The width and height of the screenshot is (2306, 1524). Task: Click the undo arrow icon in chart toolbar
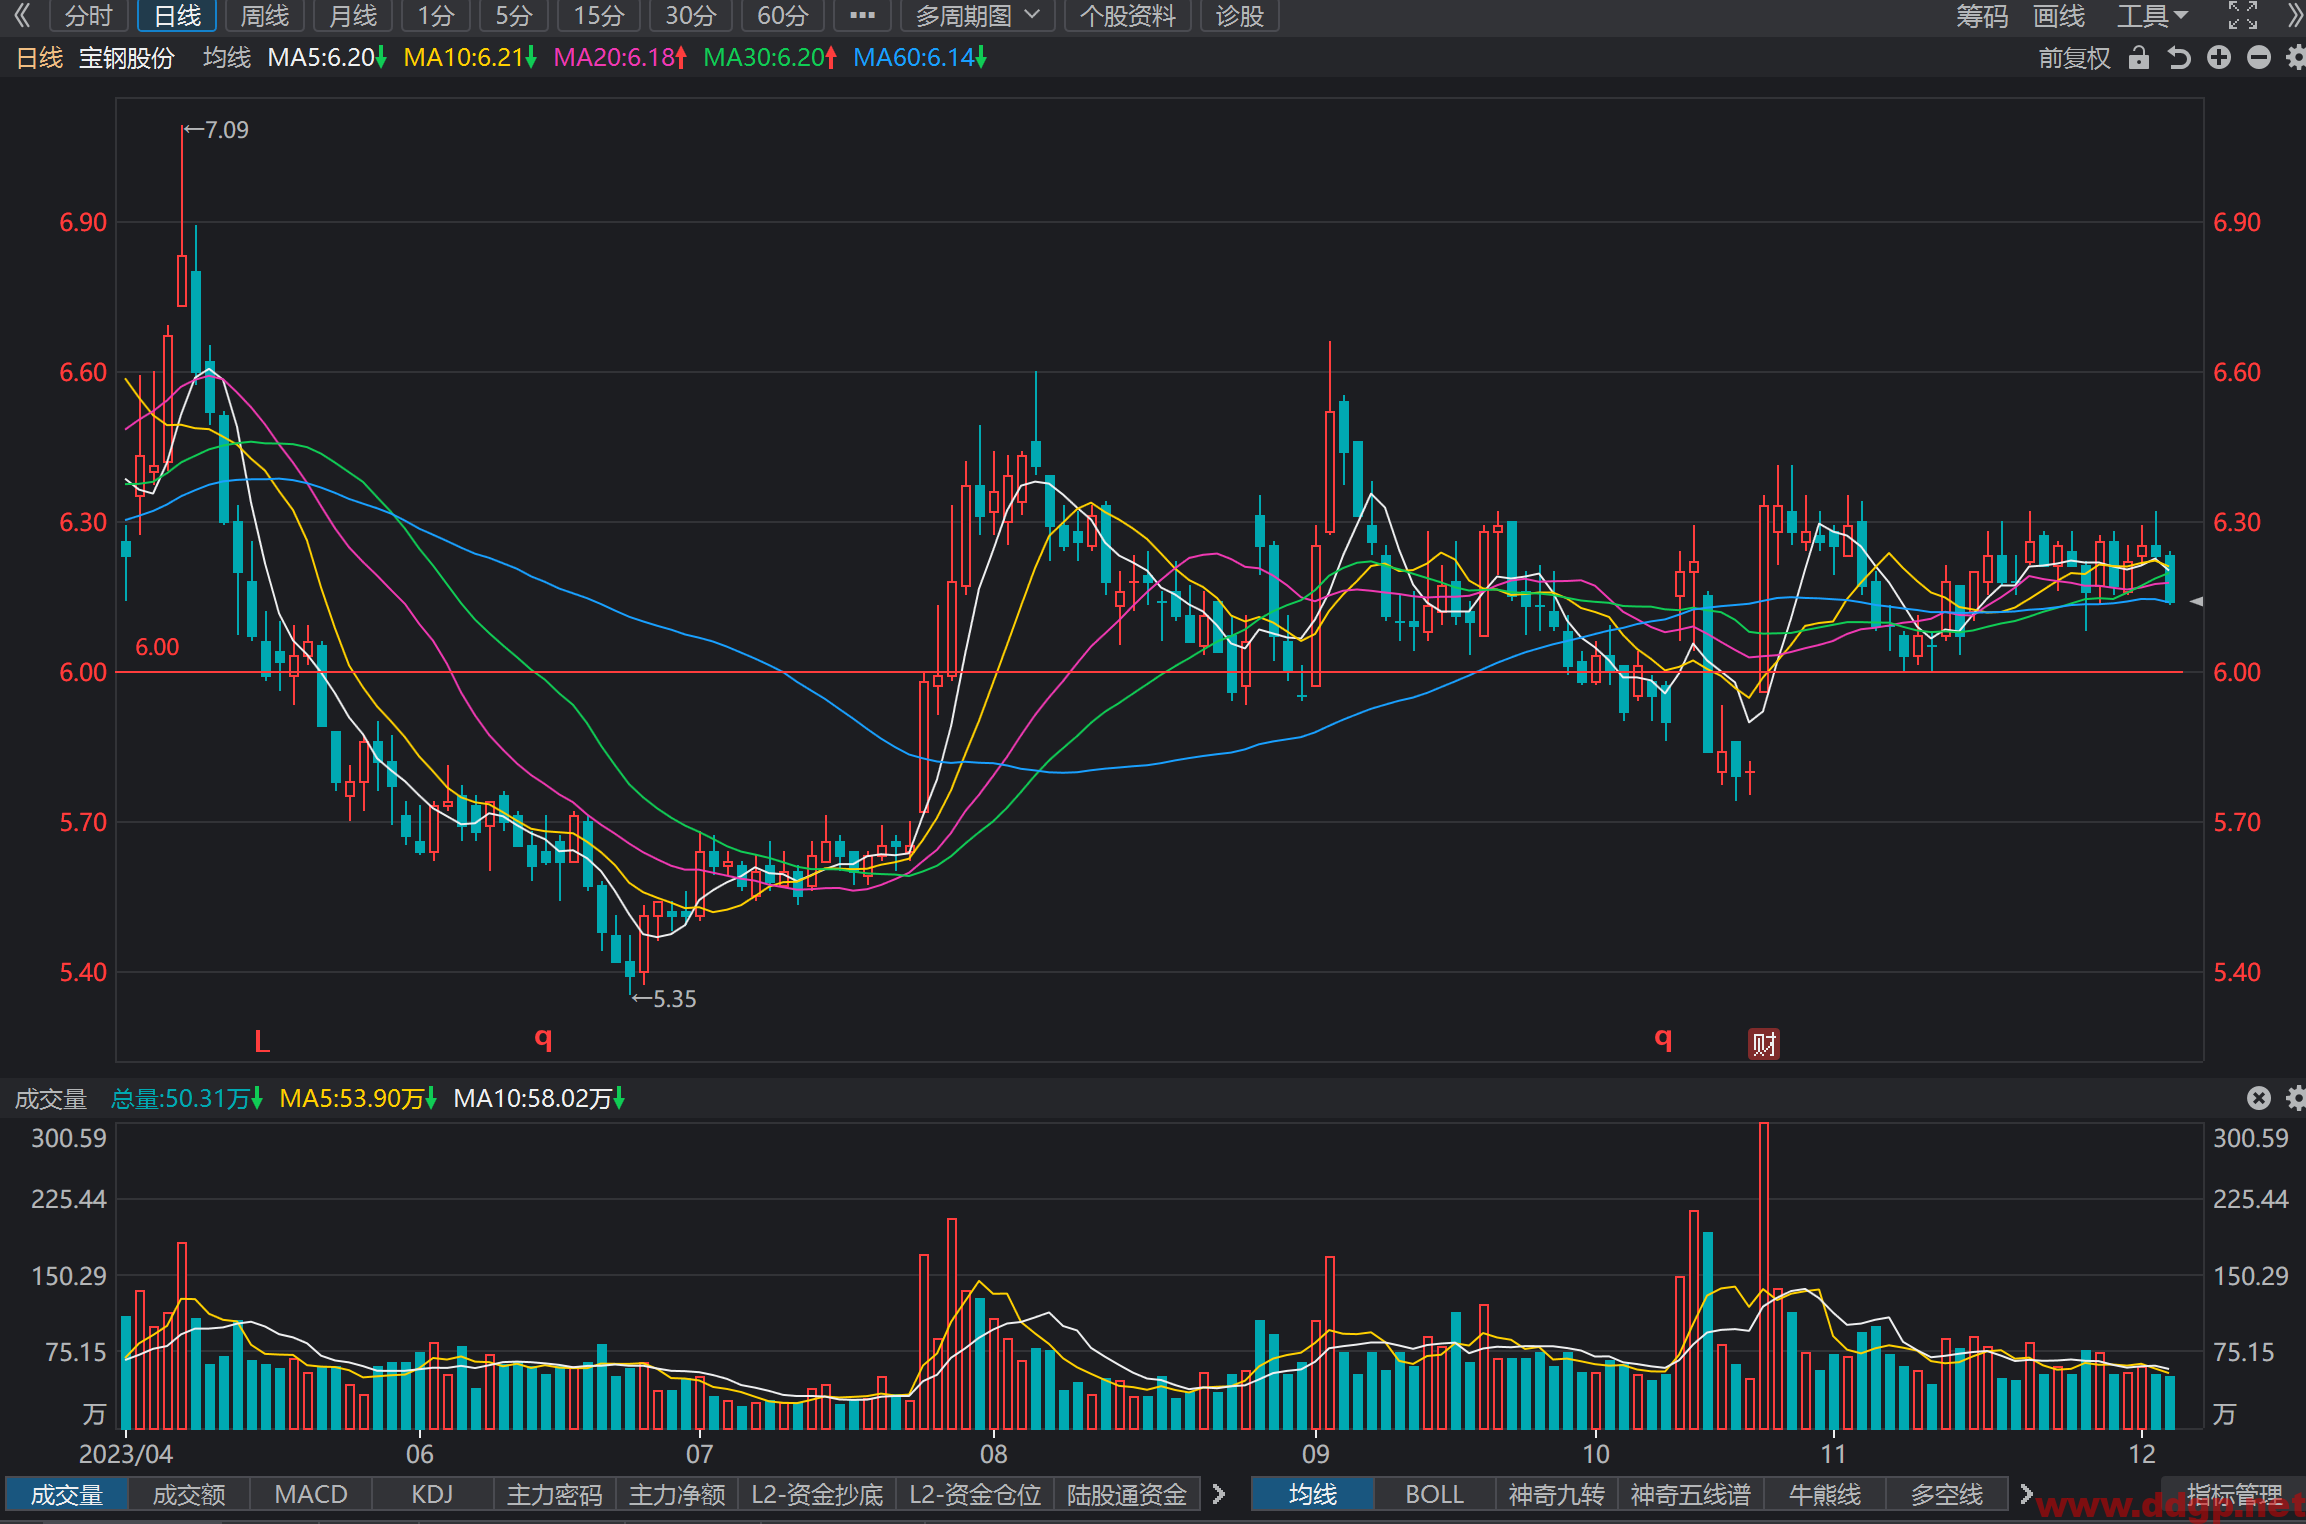click(2179, 58)
